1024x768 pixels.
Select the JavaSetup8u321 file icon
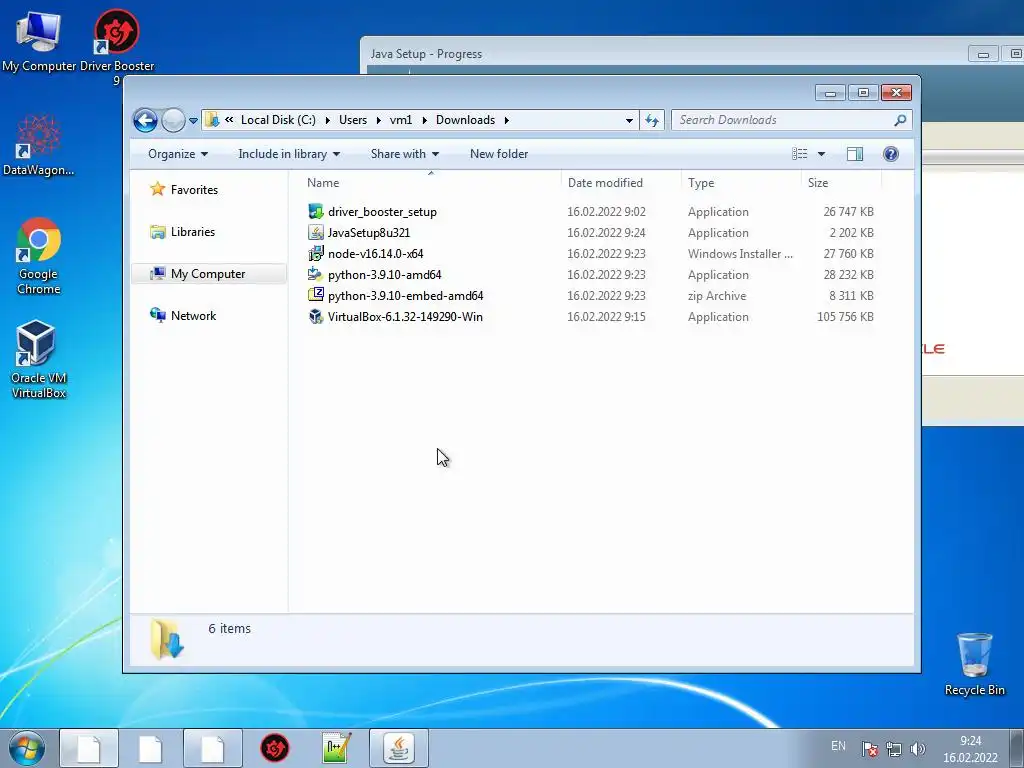(316, 232)
